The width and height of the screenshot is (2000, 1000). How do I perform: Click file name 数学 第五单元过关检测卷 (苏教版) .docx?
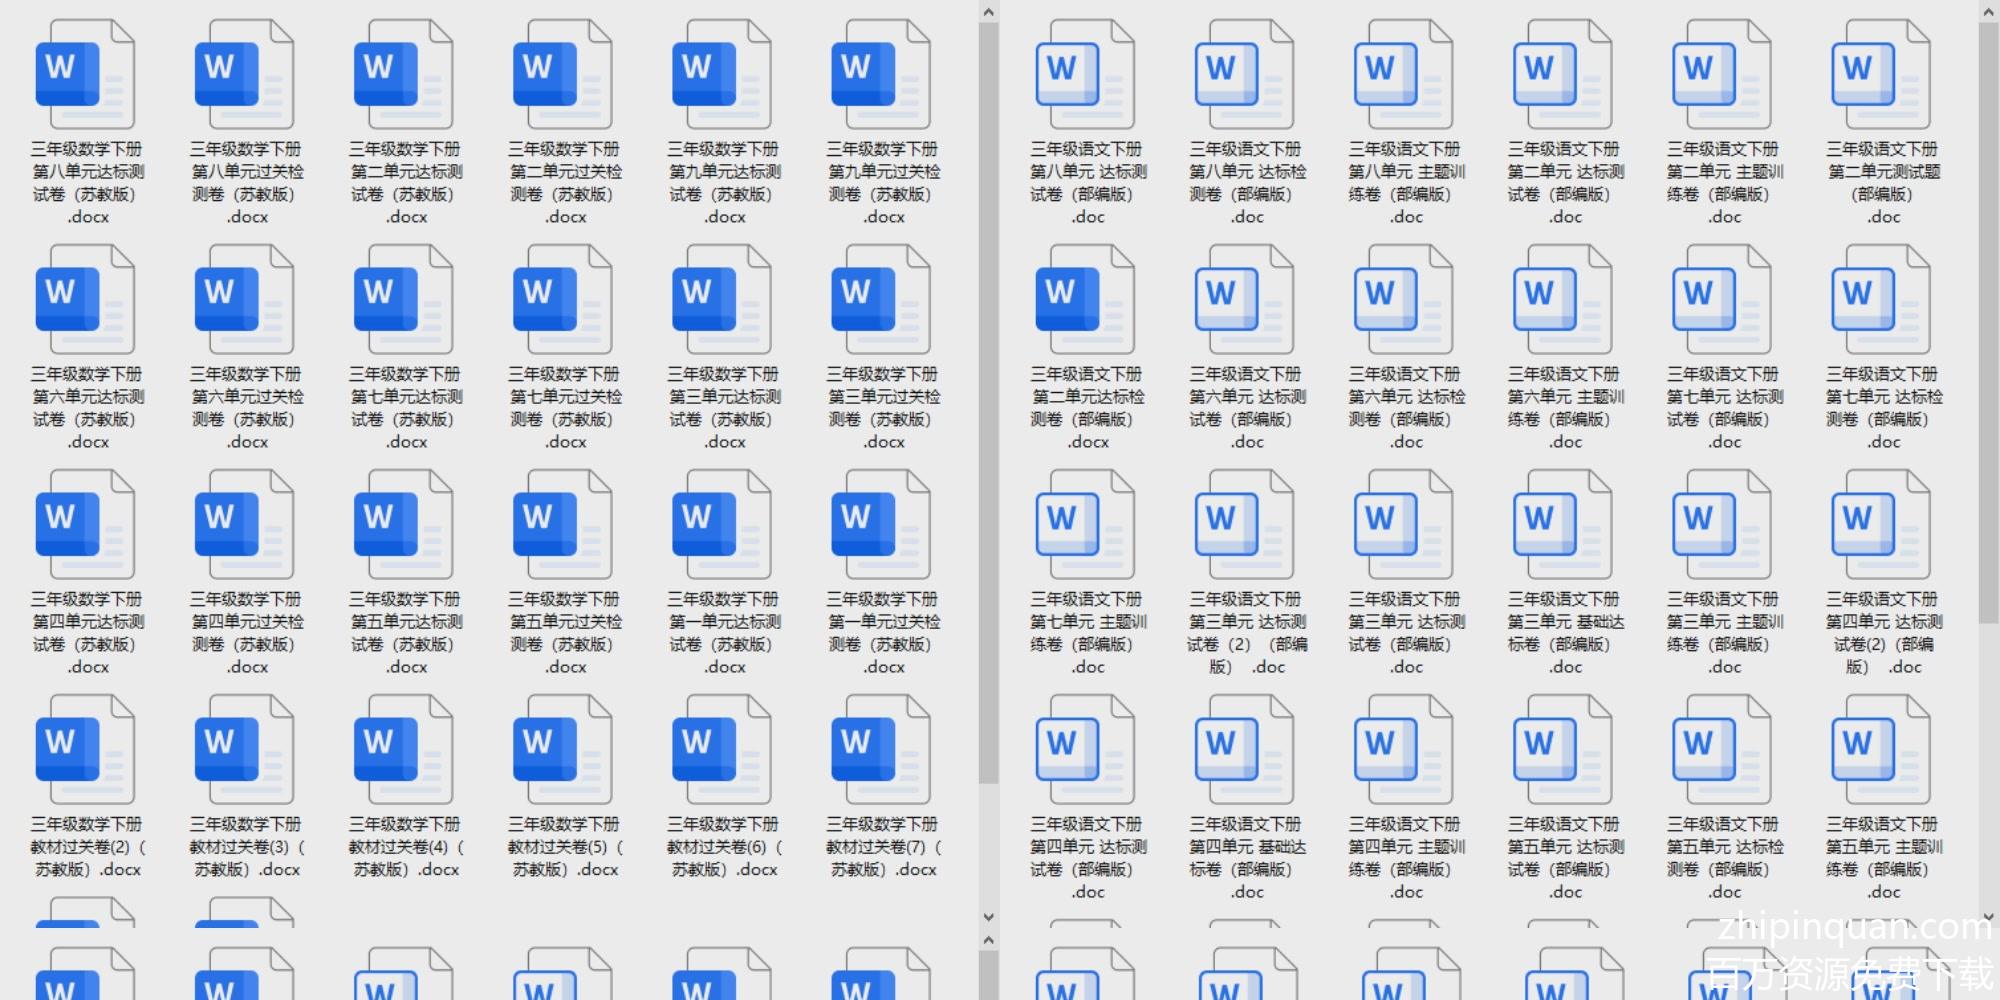(x=565, y=633)
